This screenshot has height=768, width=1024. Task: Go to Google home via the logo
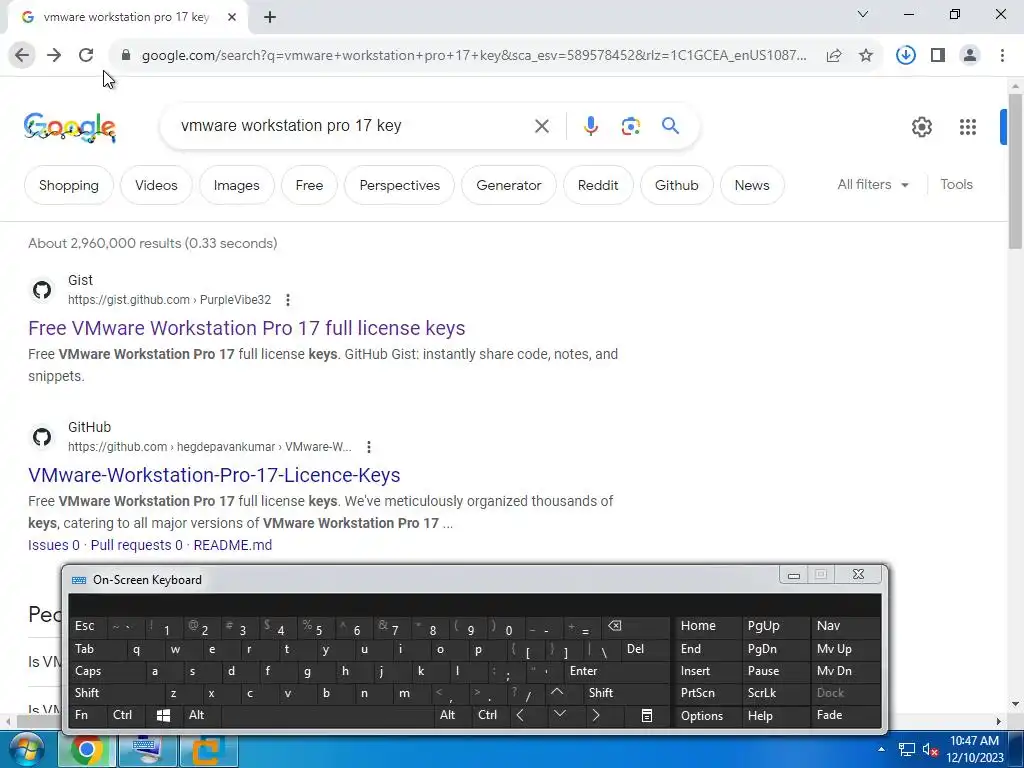point(70,127)
